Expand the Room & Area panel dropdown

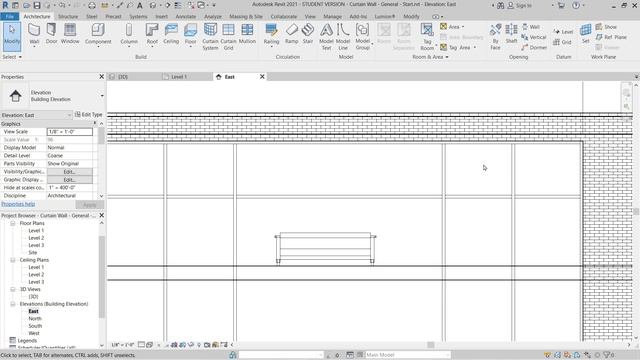(x=430, y=57)
